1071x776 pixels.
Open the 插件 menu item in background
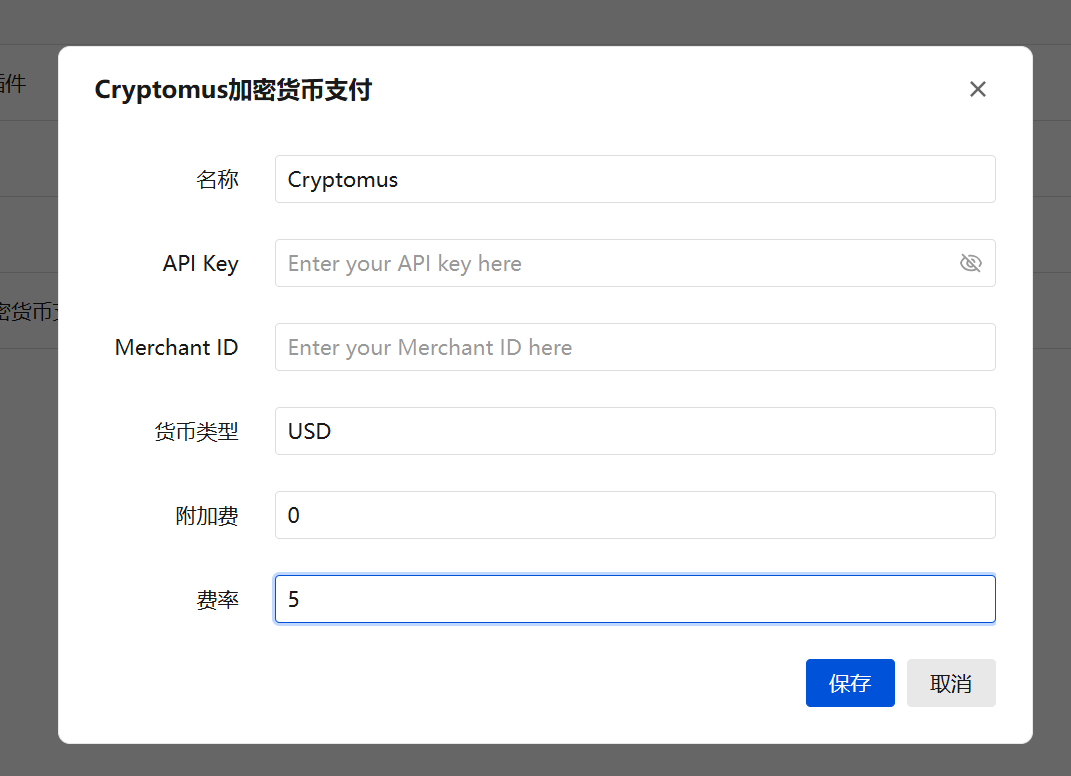[x=14, y=82]
